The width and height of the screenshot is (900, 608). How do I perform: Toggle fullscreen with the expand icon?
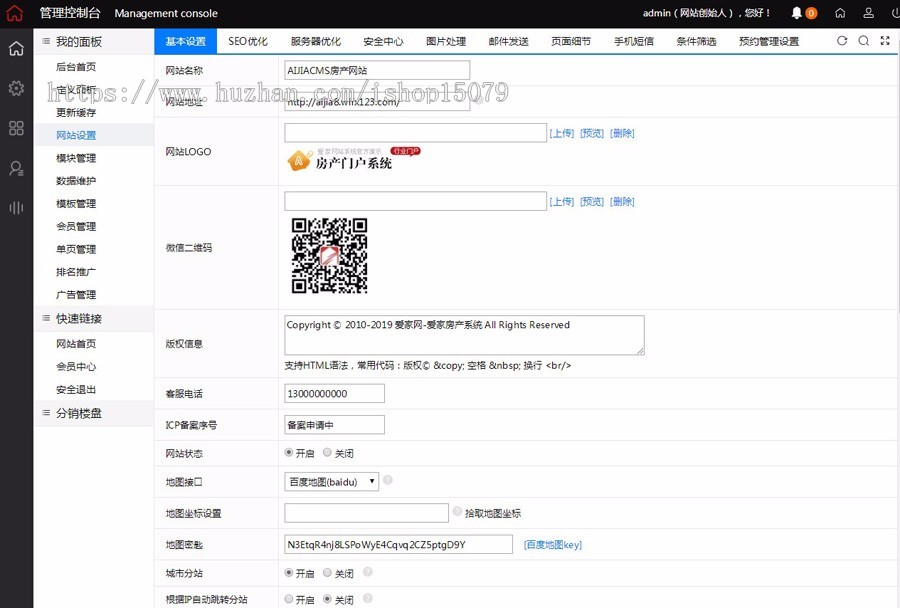(885, 41)
